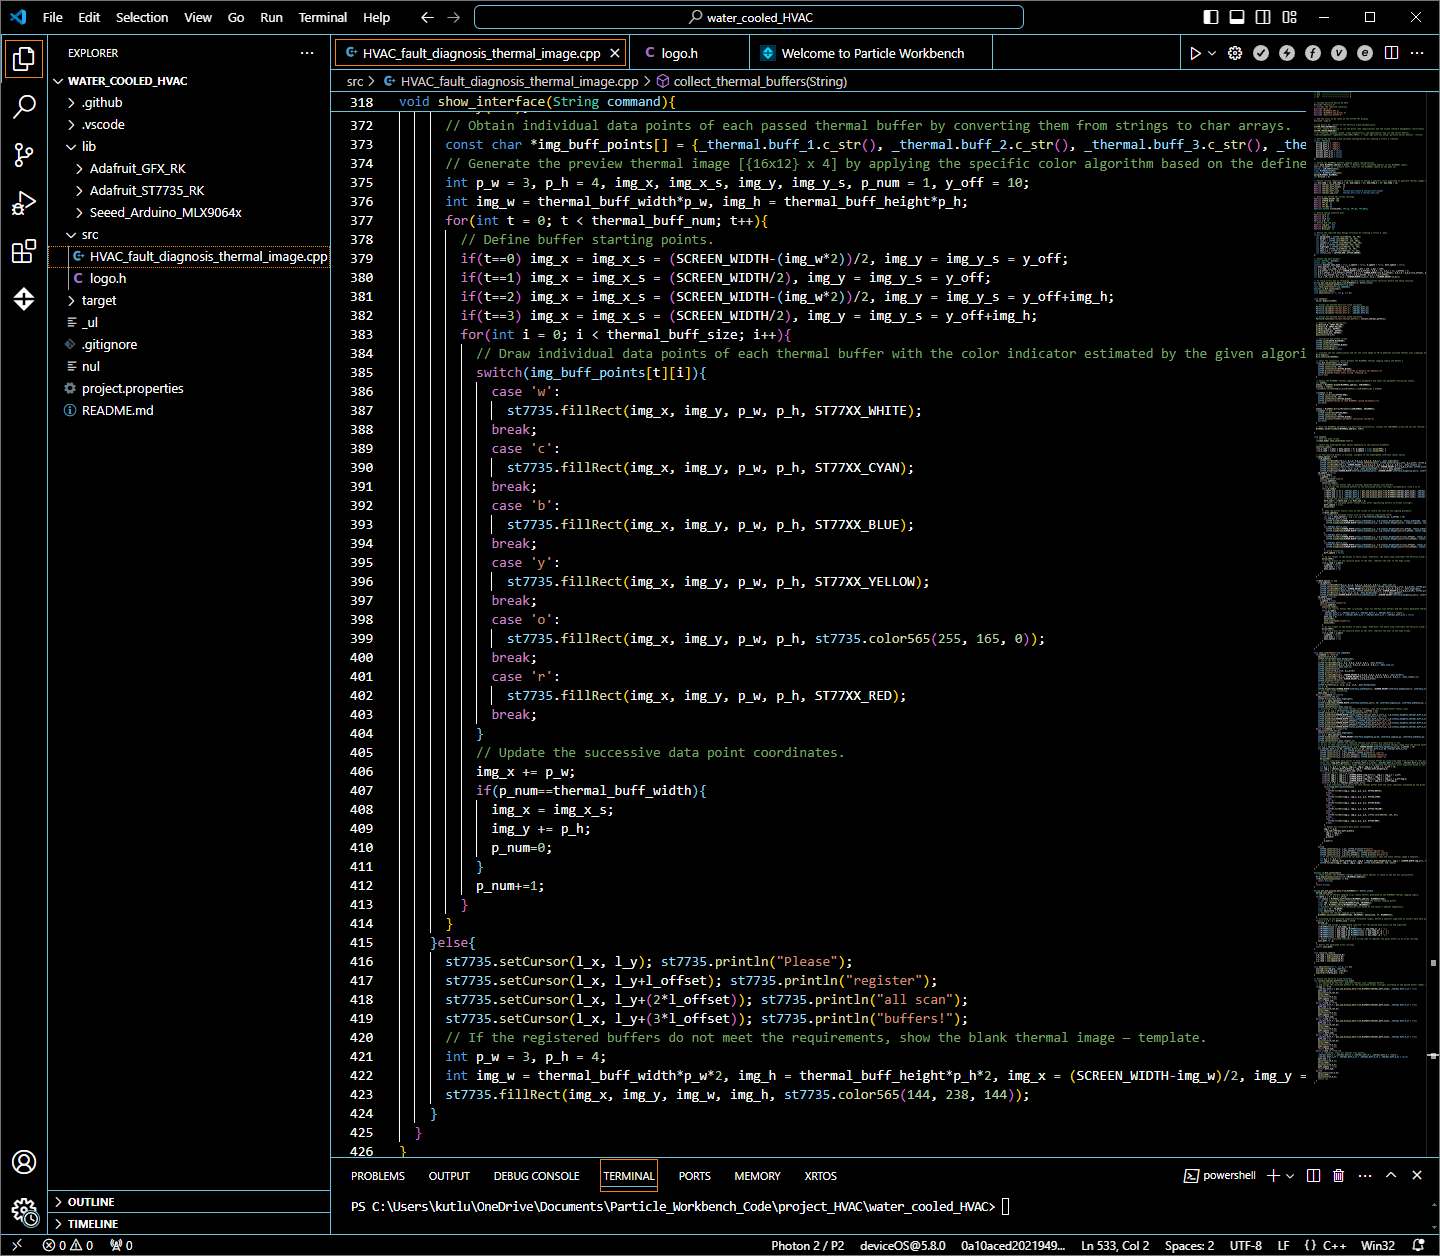Open the Source Control view

[x=24, y=154]
